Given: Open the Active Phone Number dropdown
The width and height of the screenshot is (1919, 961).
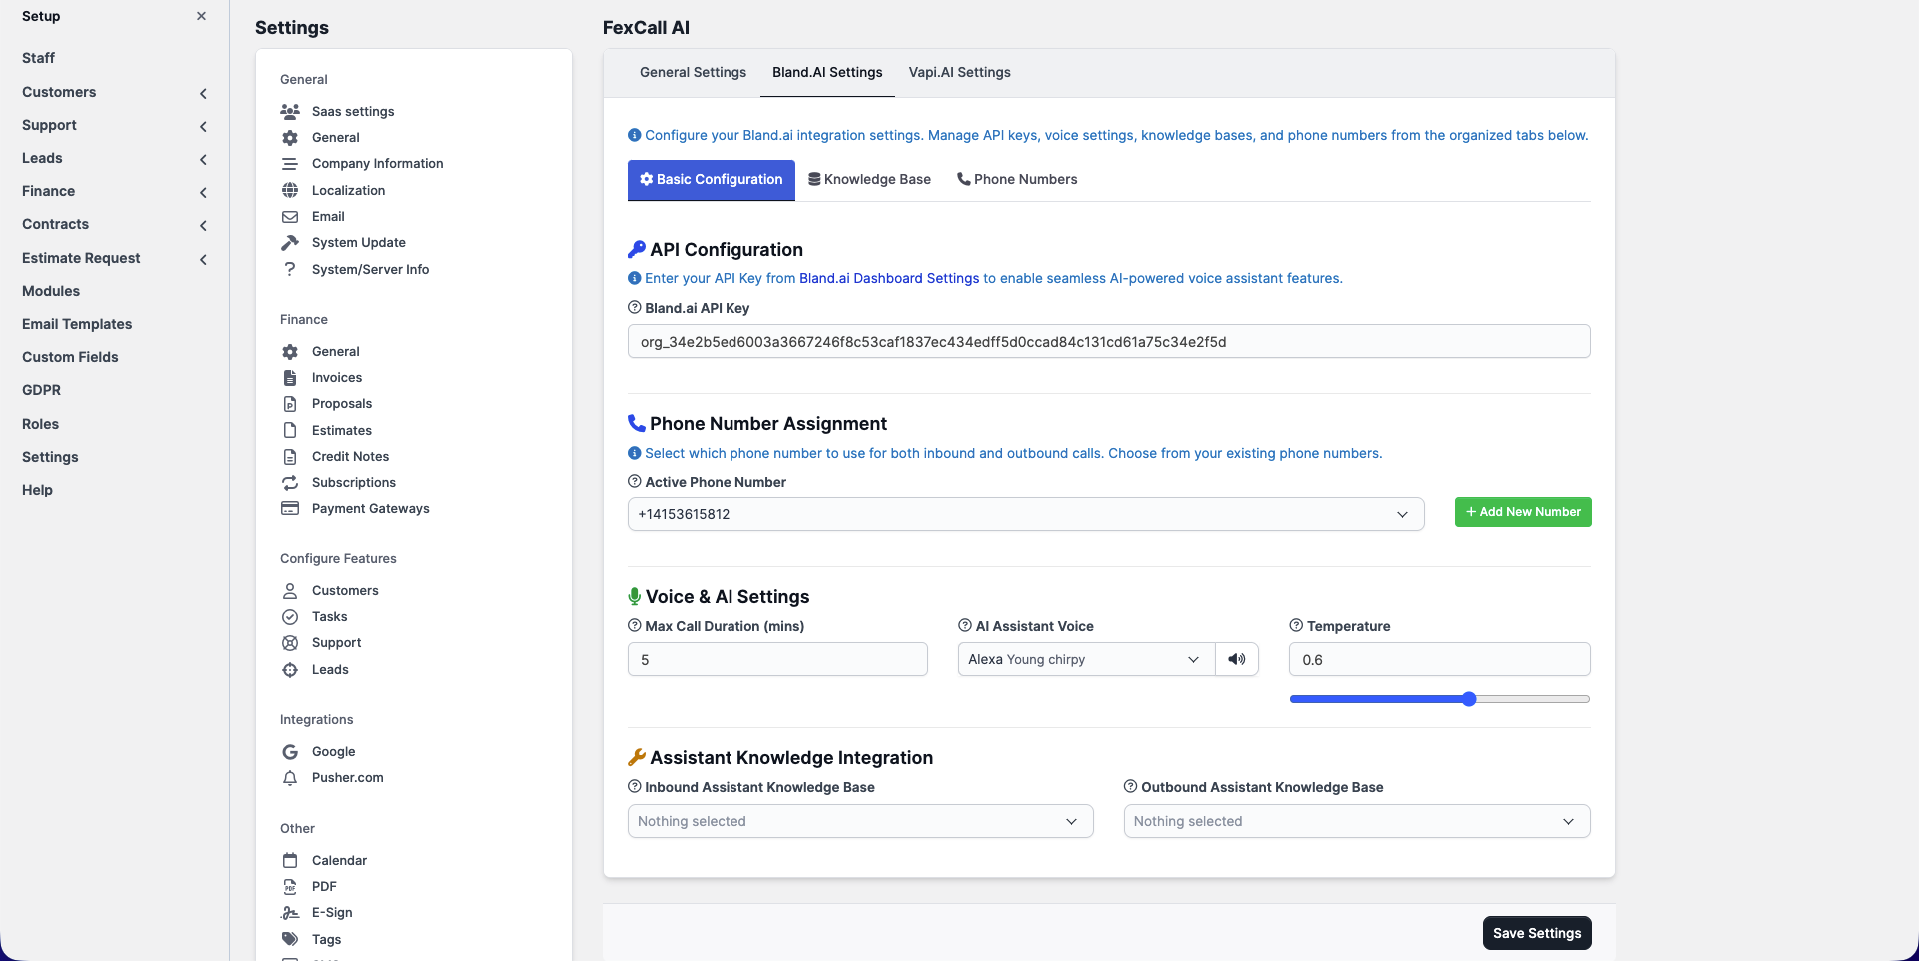Looking at the screenshot, I should click(x=1025, y=514).
